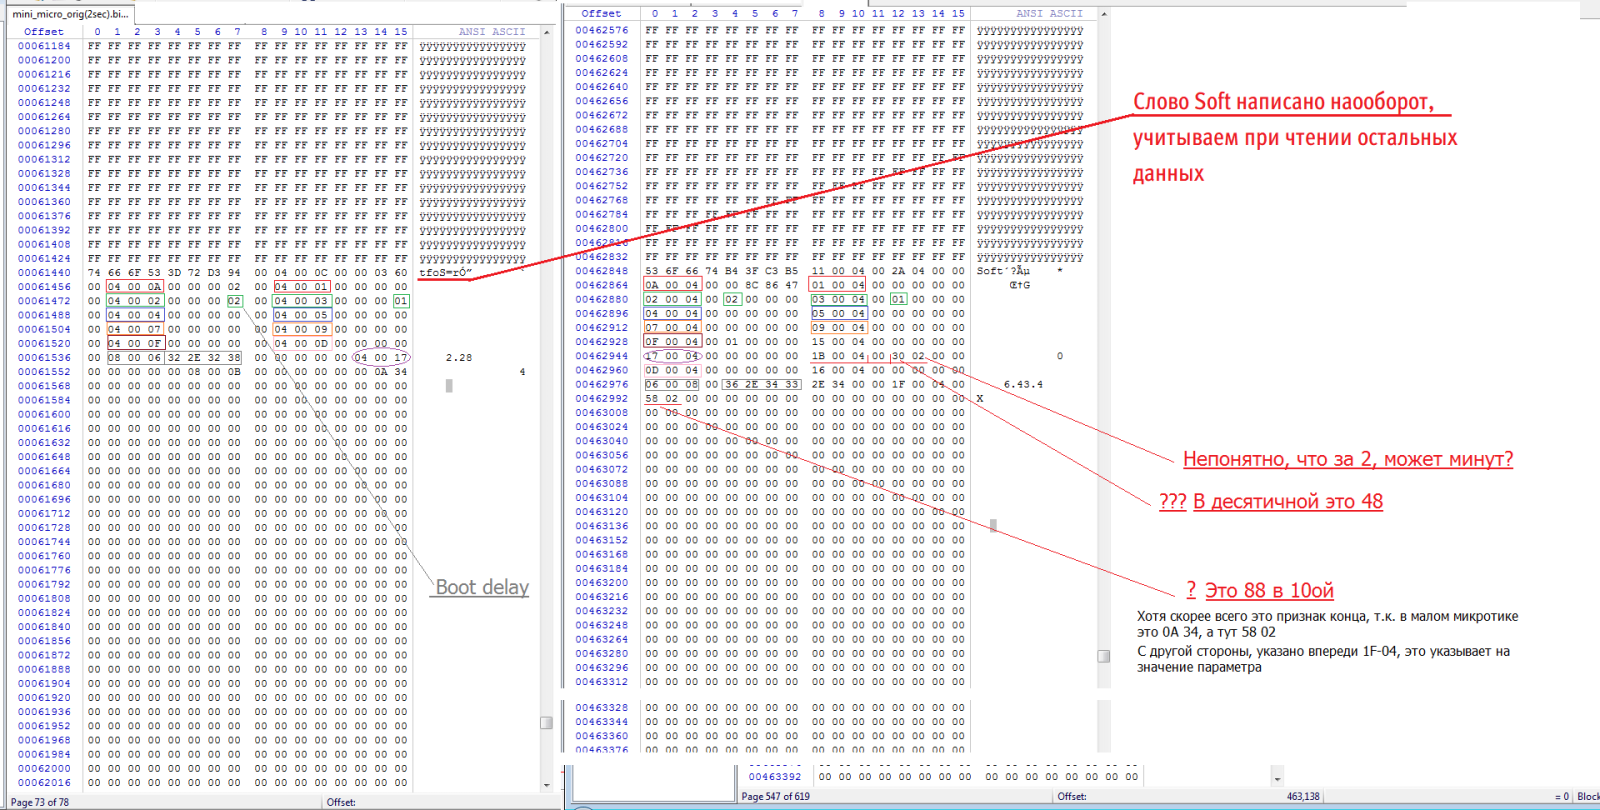1600x810 pixels.
Task: Click the left pane scrollbar thumb
Action: pos(547,722)
